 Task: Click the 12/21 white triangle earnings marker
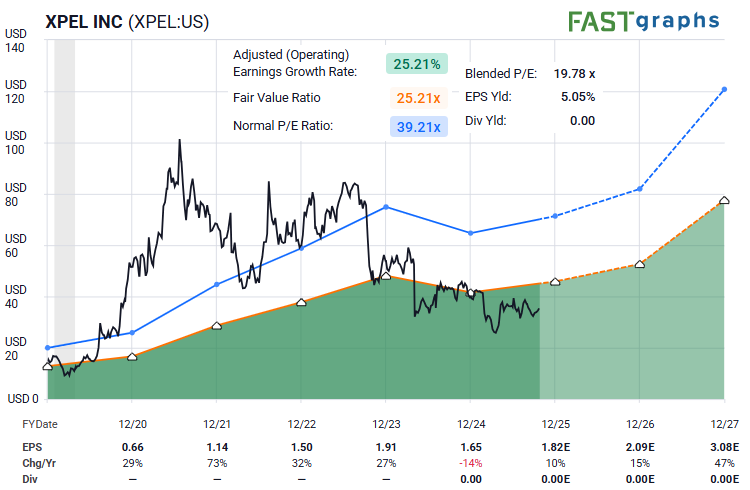click(217, 326)
